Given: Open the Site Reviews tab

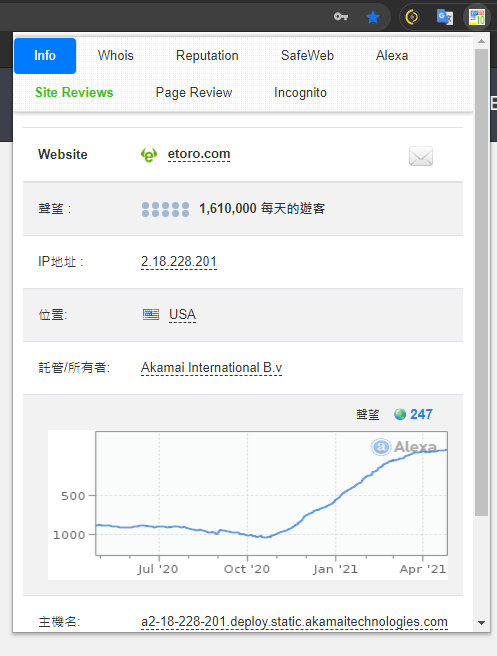Looking at the screenshot, I should (74, 92).
